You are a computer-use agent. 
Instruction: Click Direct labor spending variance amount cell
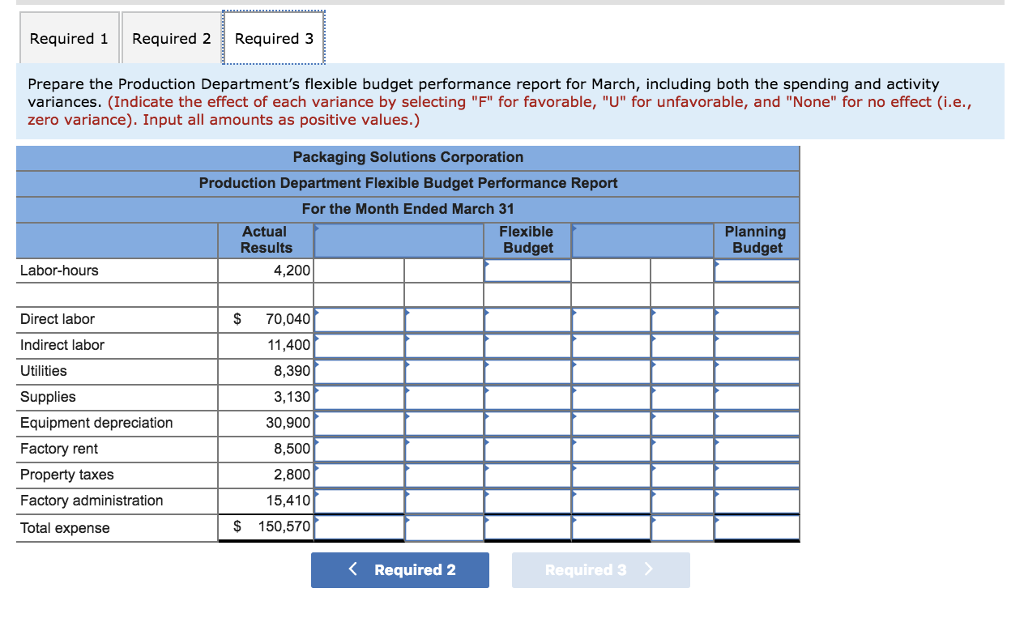tap(359, 319)
